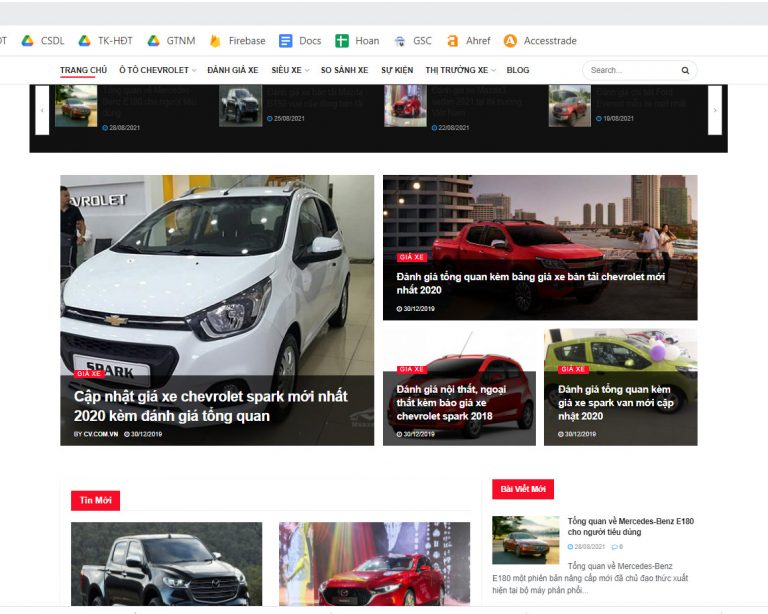
Task: Click the search magnifier icon
Action: 685,71
